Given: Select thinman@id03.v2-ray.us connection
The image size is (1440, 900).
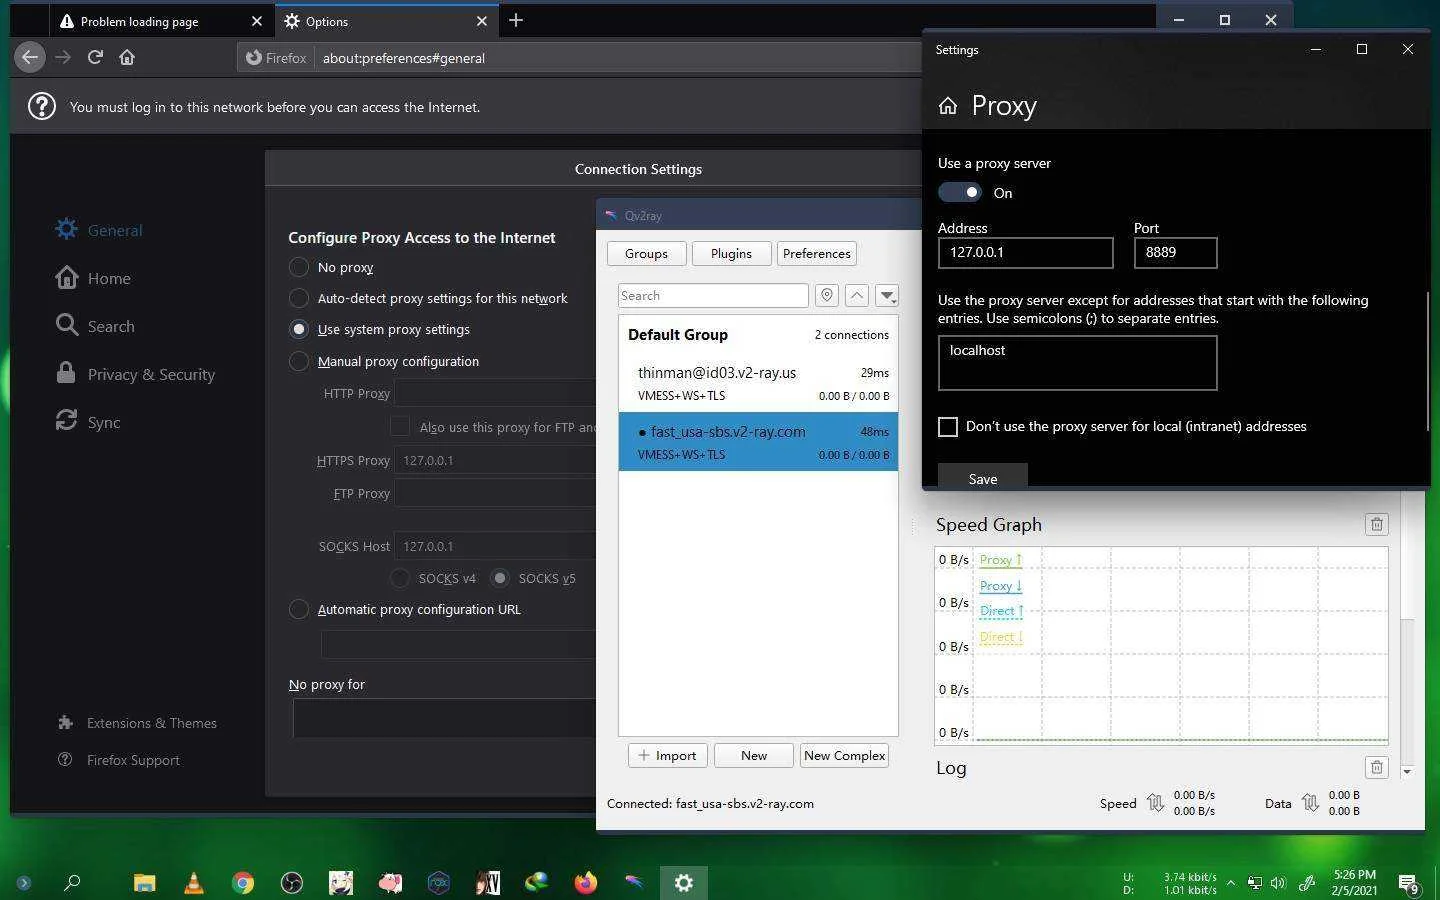Looking at the screenshot, I should click(x=758, y=383).
